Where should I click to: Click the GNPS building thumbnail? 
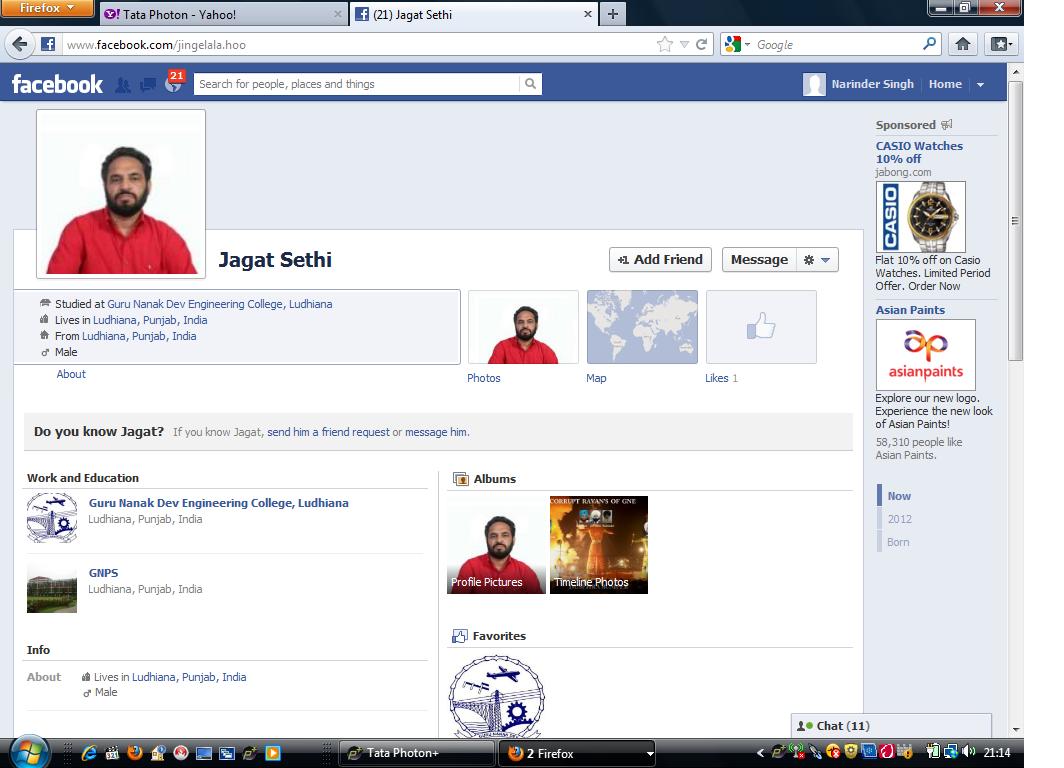coord(52,588)
